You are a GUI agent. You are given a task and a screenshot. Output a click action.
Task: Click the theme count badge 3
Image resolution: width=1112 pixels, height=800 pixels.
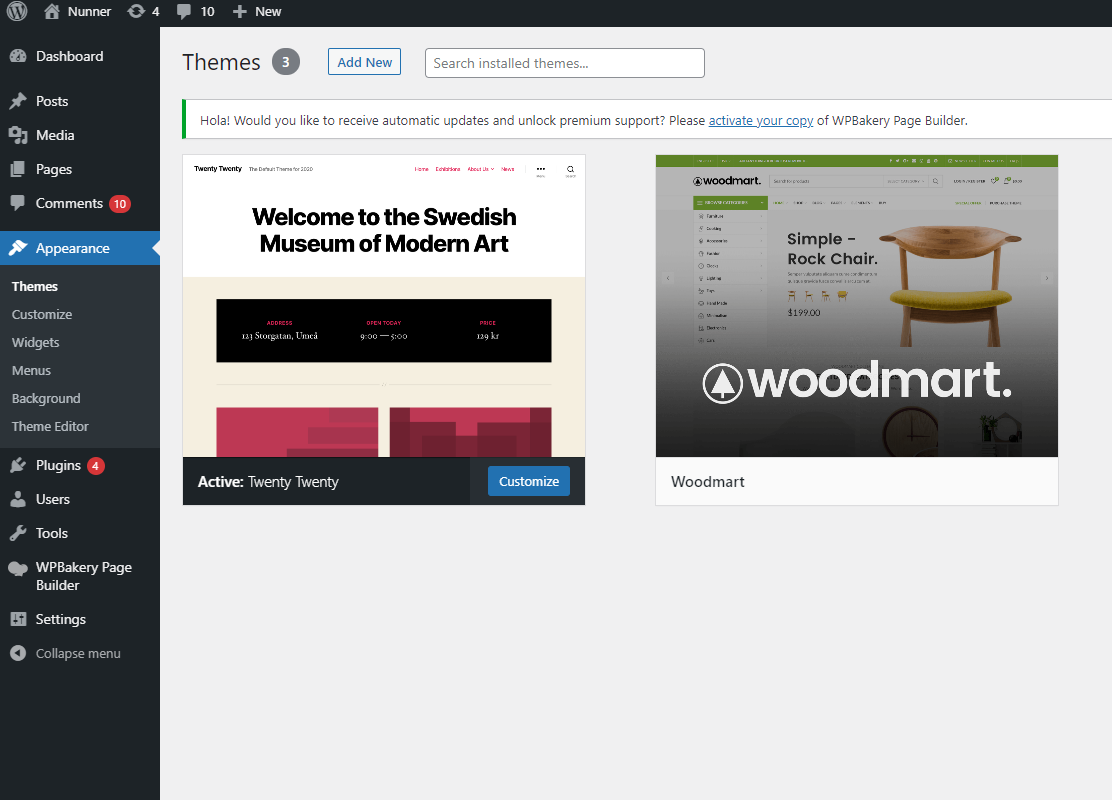[x=286, y=62]
